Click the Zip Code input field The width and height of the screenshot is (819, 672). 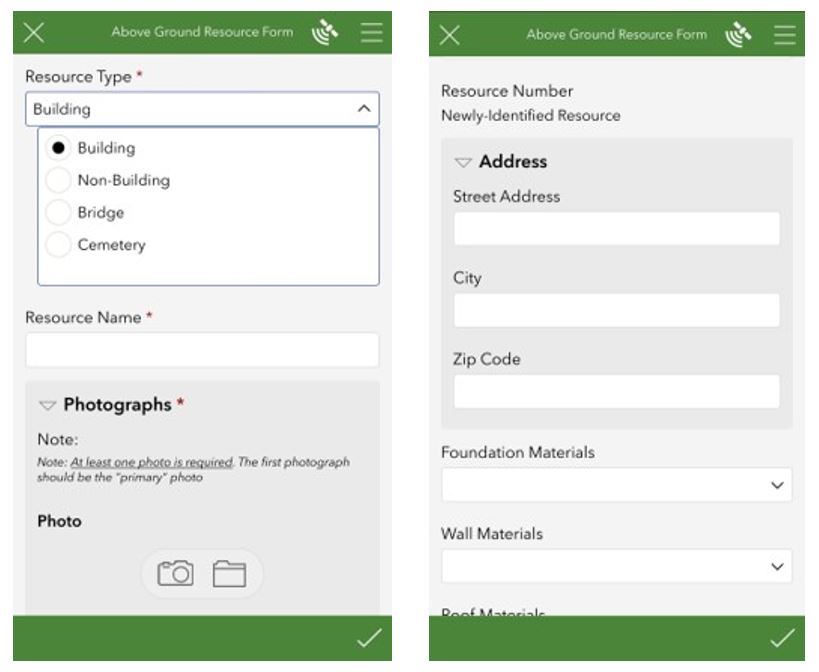[x=616, y=391]
